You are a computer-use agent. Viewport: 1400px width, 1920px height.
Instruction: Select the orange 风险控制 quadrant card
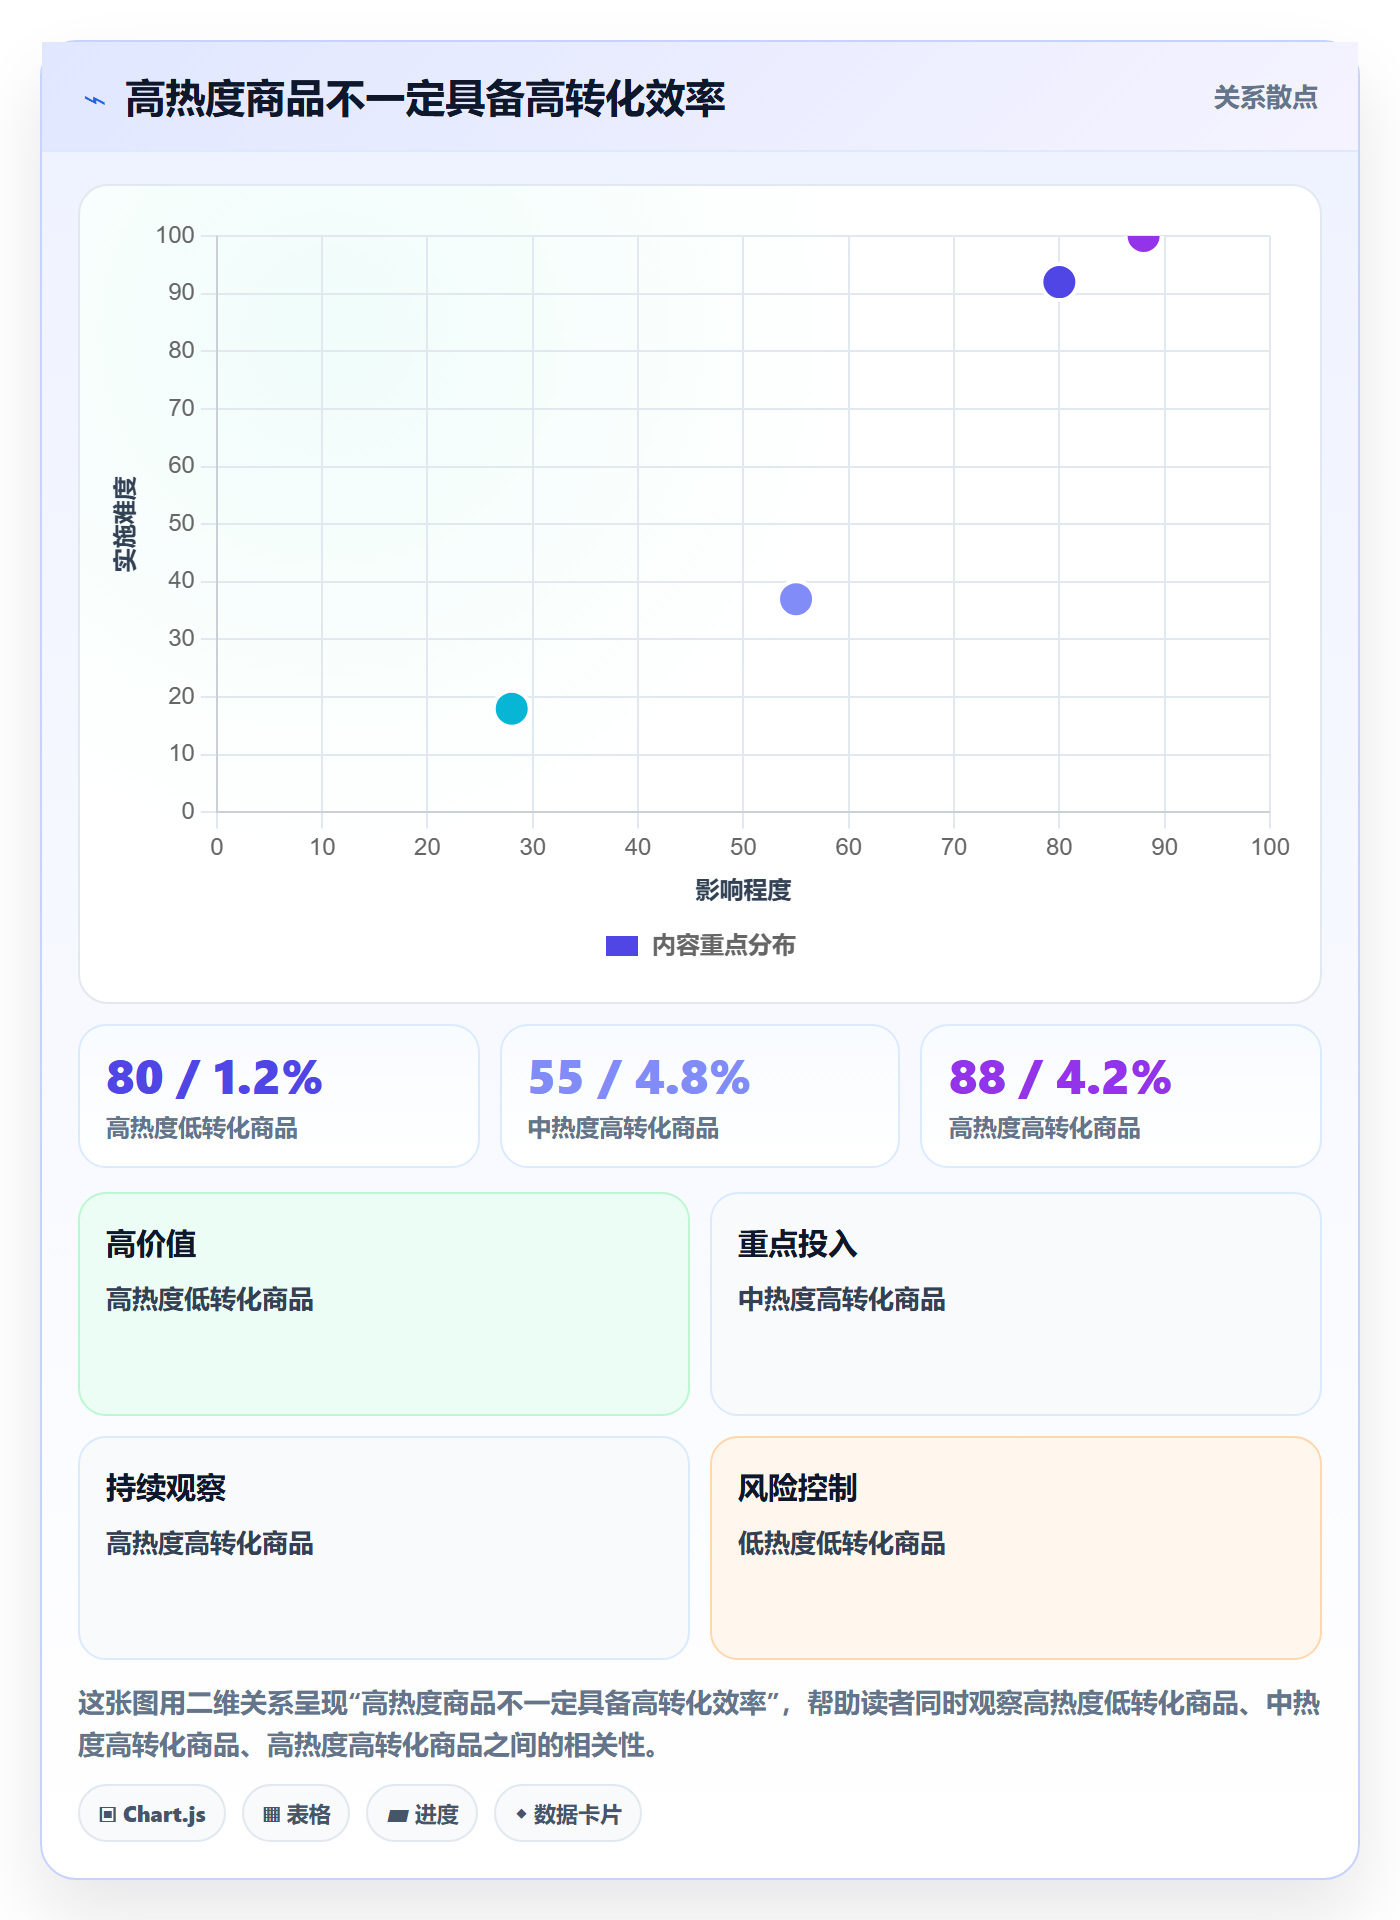click(x=1016, y=1548)
